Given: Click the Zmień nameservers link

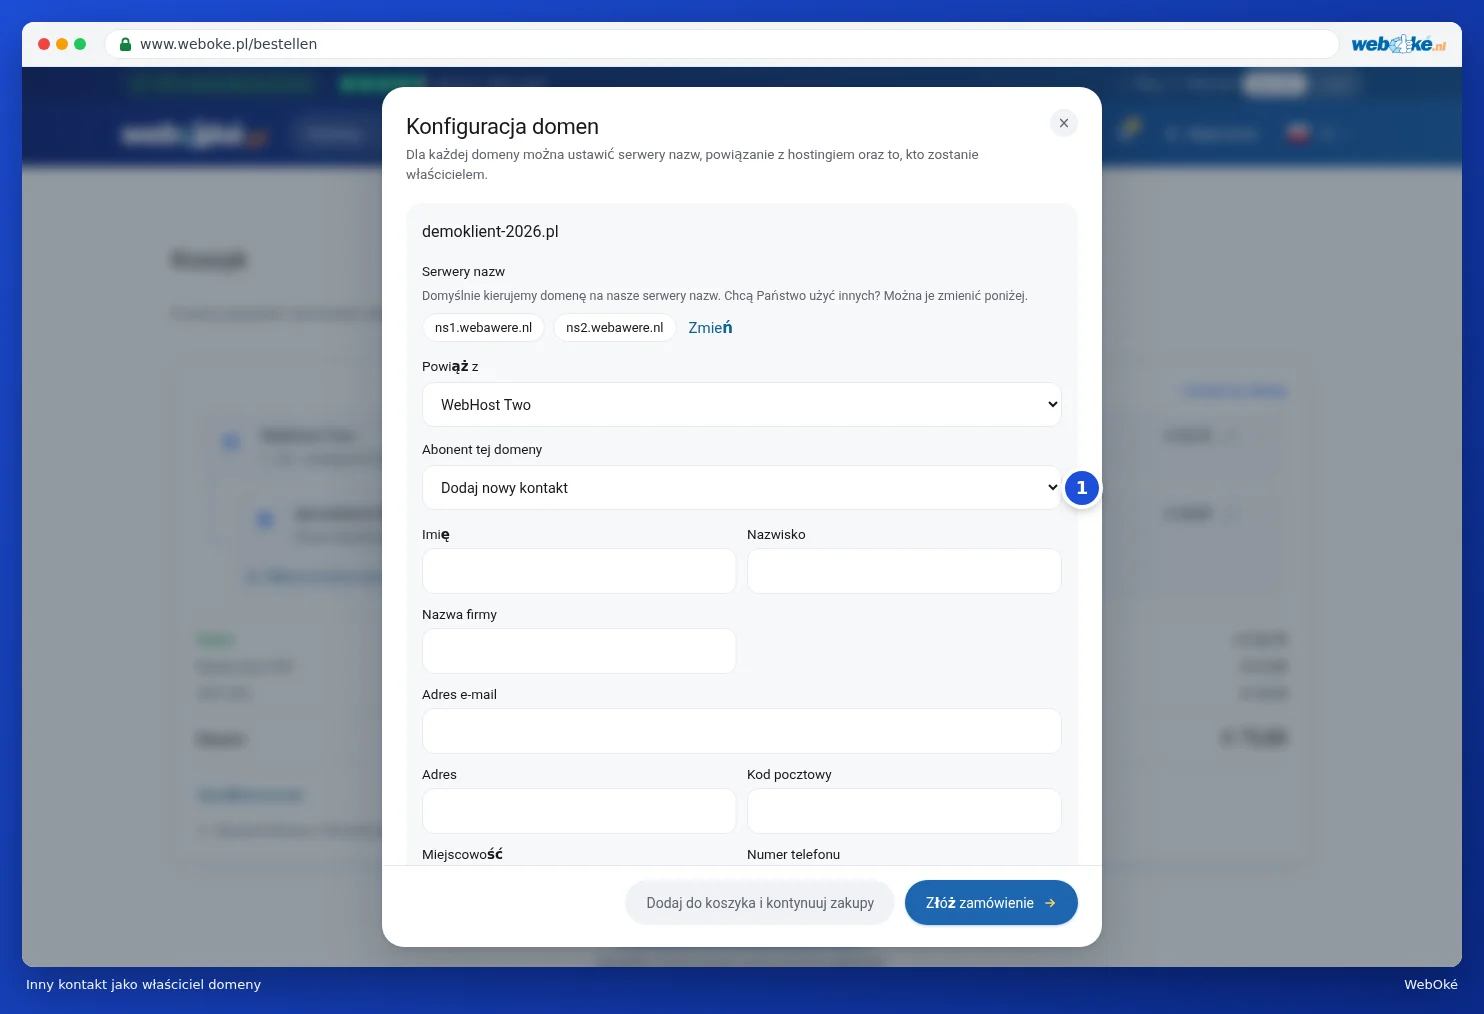Looking at the screenshot, I should tap(710, 328).
